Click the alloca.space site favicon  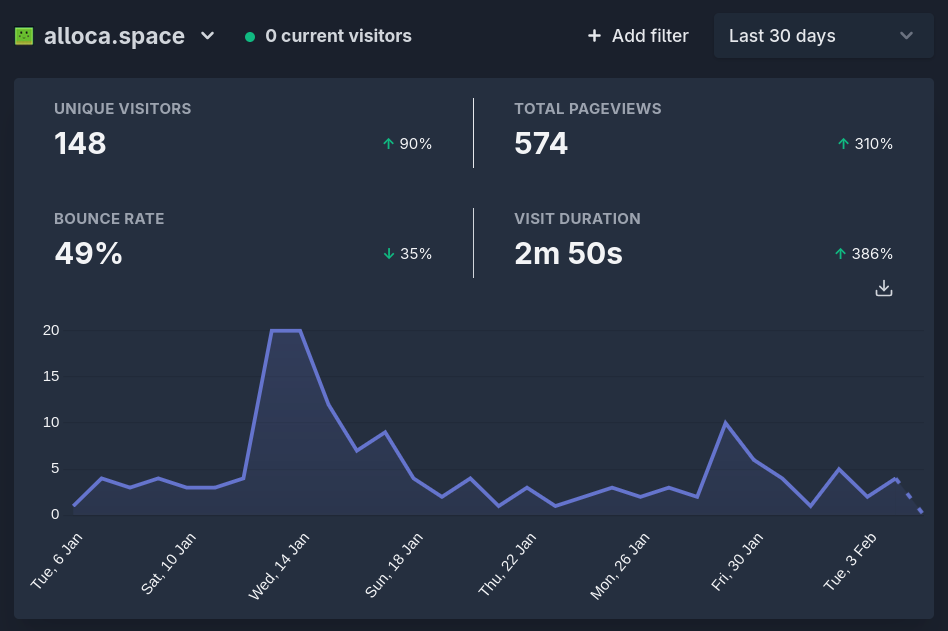coord(24,36)
